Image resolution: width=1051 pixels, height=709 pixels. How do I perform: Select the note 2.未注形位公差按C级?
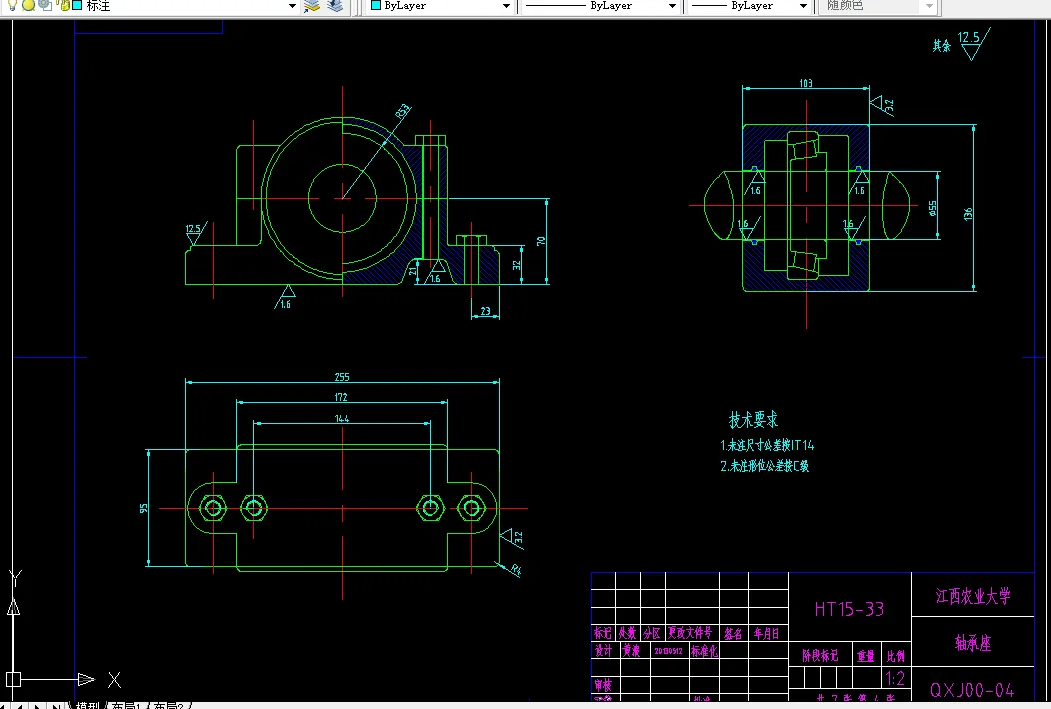(x=765, y=466)
